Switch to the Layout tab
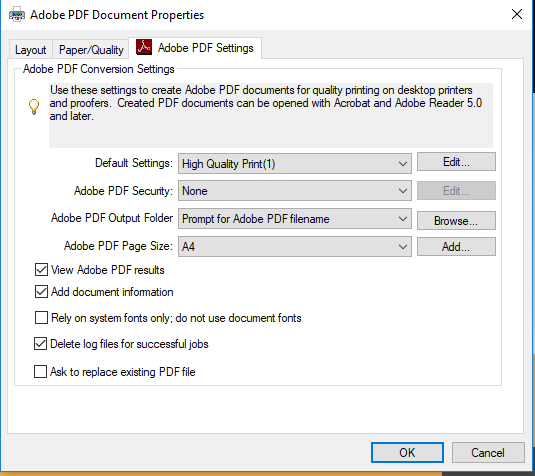Viewport: 535px width, 476px height. [30, 50]
